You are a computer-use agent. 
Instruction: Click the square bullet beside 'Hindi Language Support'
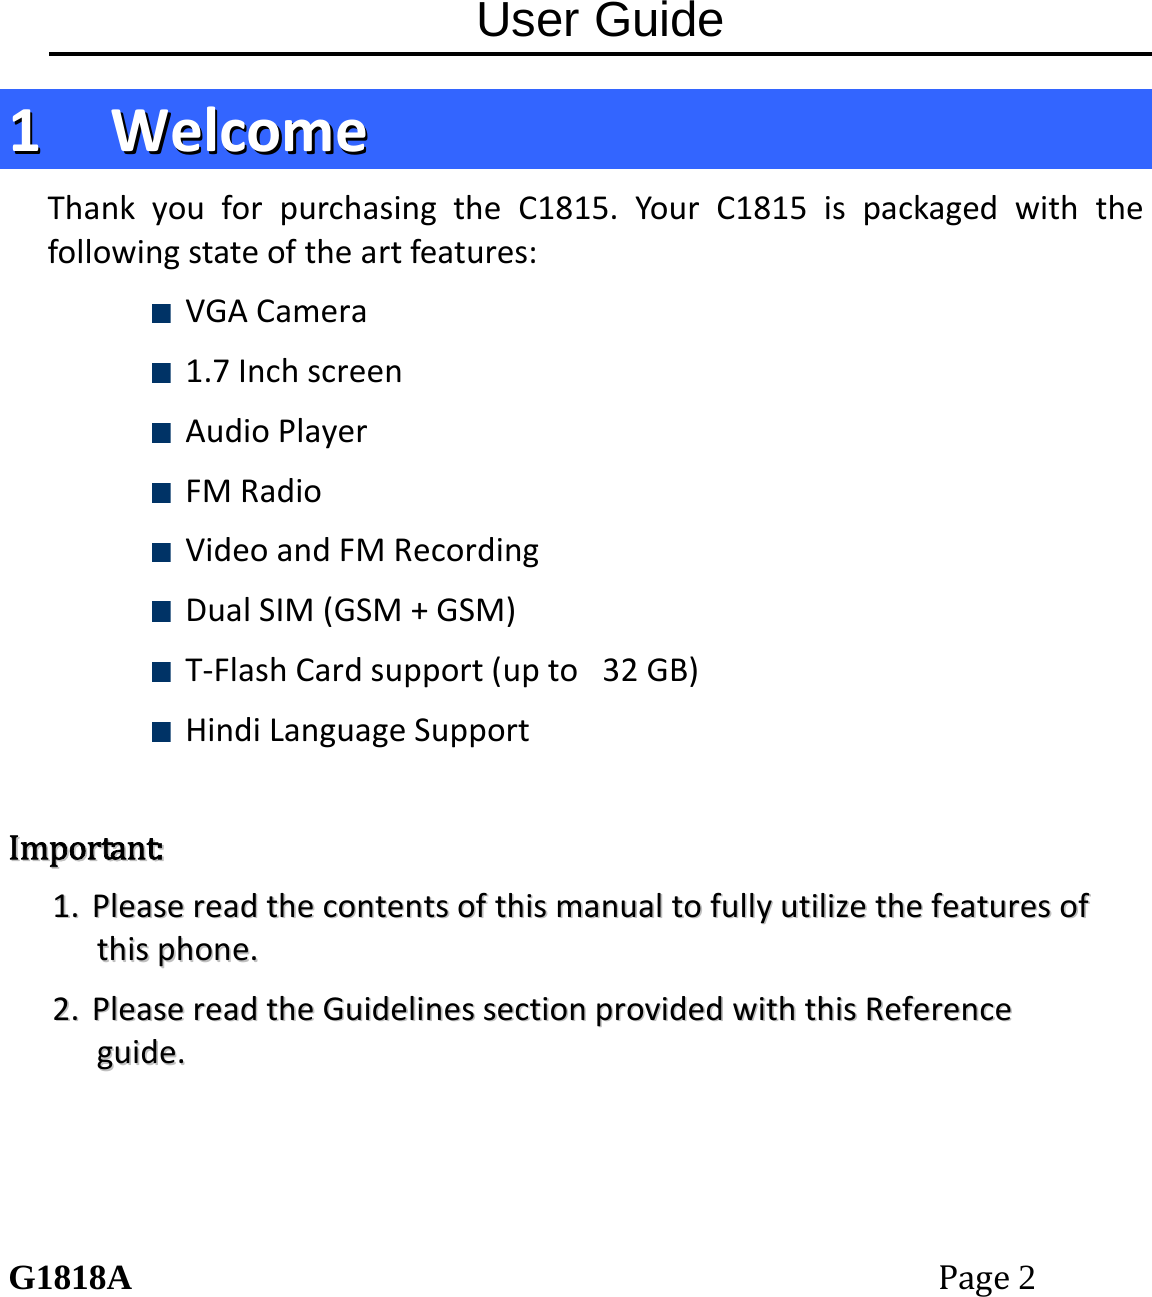pos(161,732)
